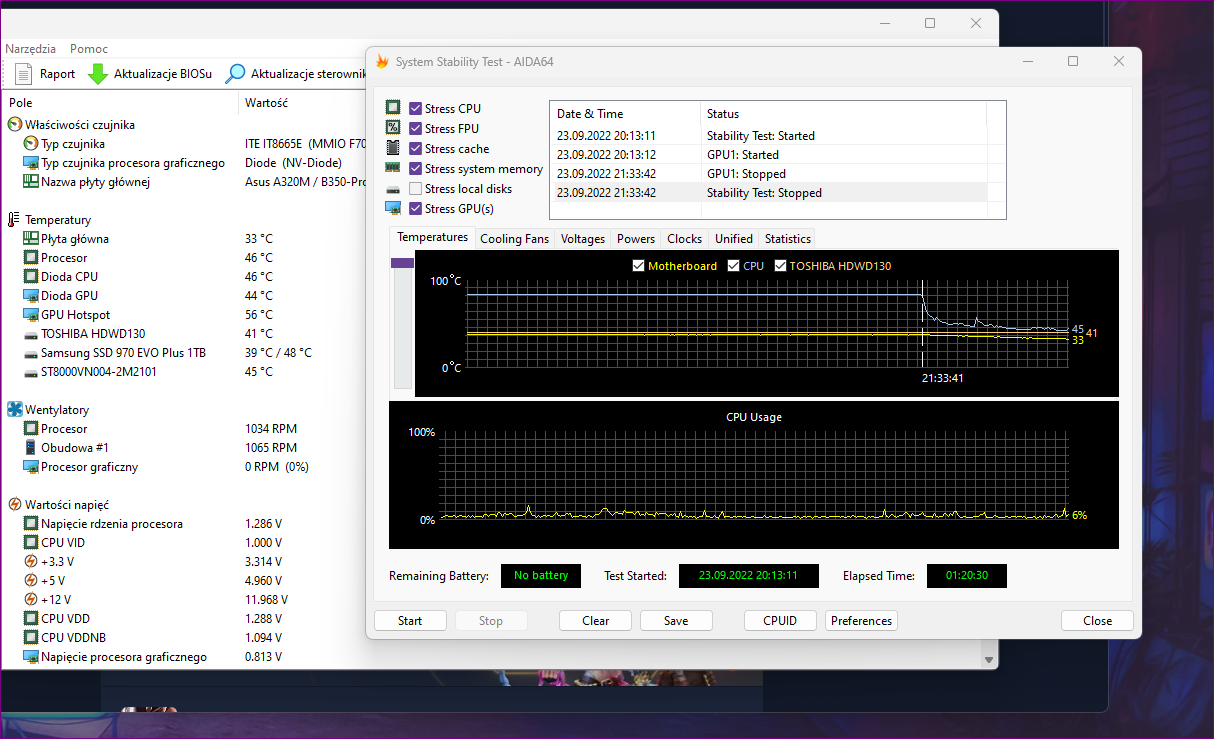Click the disk drive icon beside Stress local disks

click(x=393, y=188)
